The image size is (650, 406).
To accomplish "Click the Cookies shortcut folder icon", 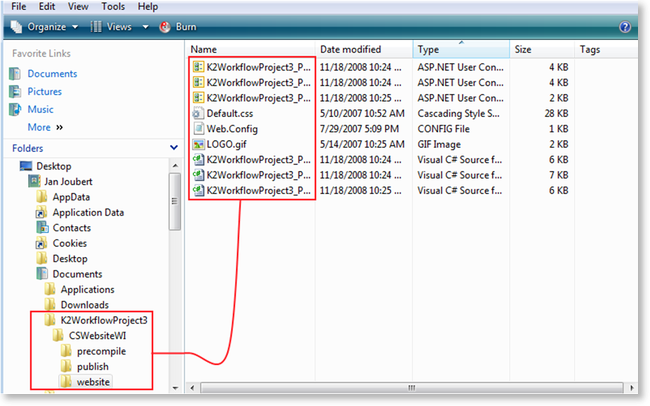I will 41,243.
